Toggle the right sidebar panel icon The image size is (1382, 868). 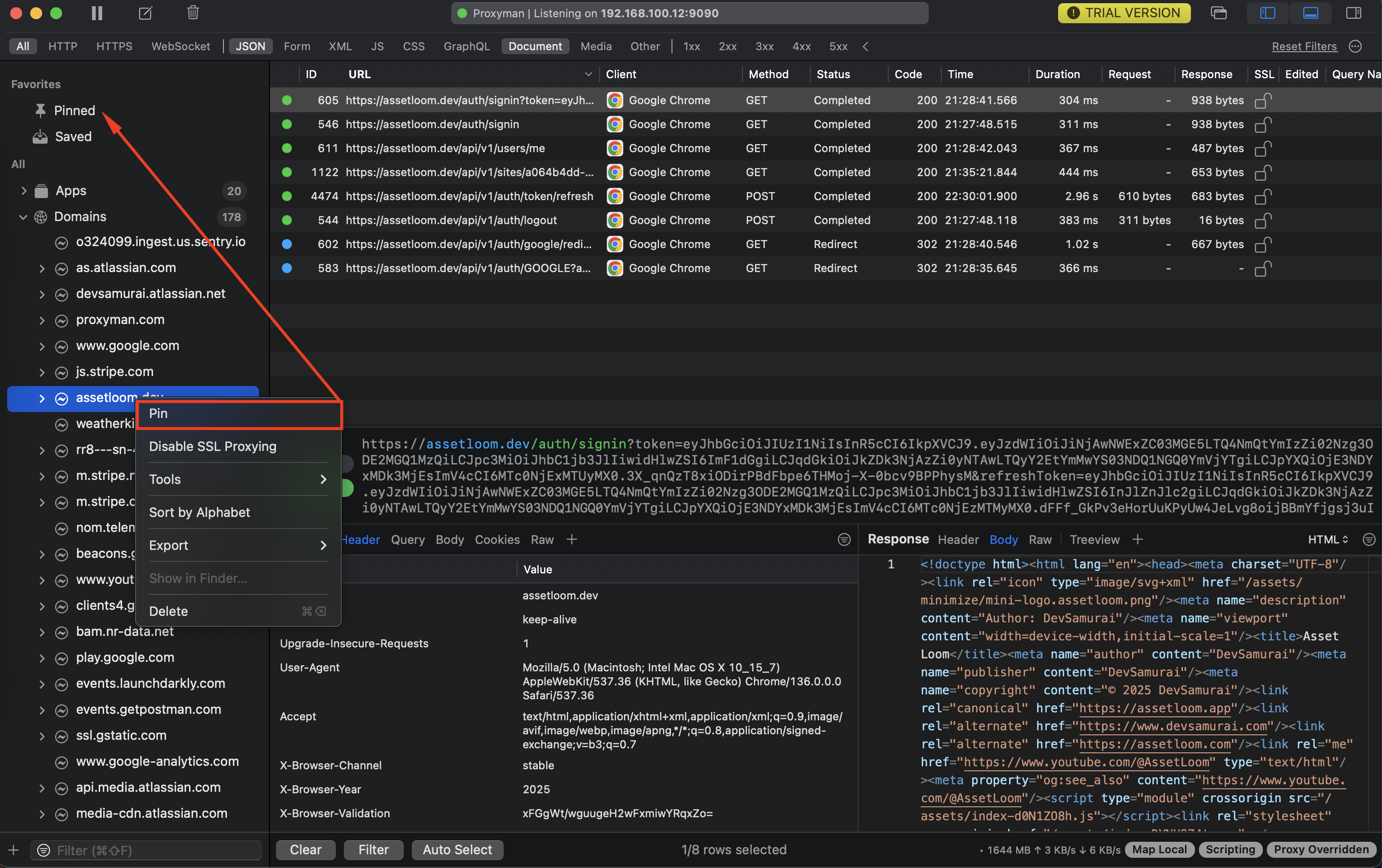pos(1353,13)
